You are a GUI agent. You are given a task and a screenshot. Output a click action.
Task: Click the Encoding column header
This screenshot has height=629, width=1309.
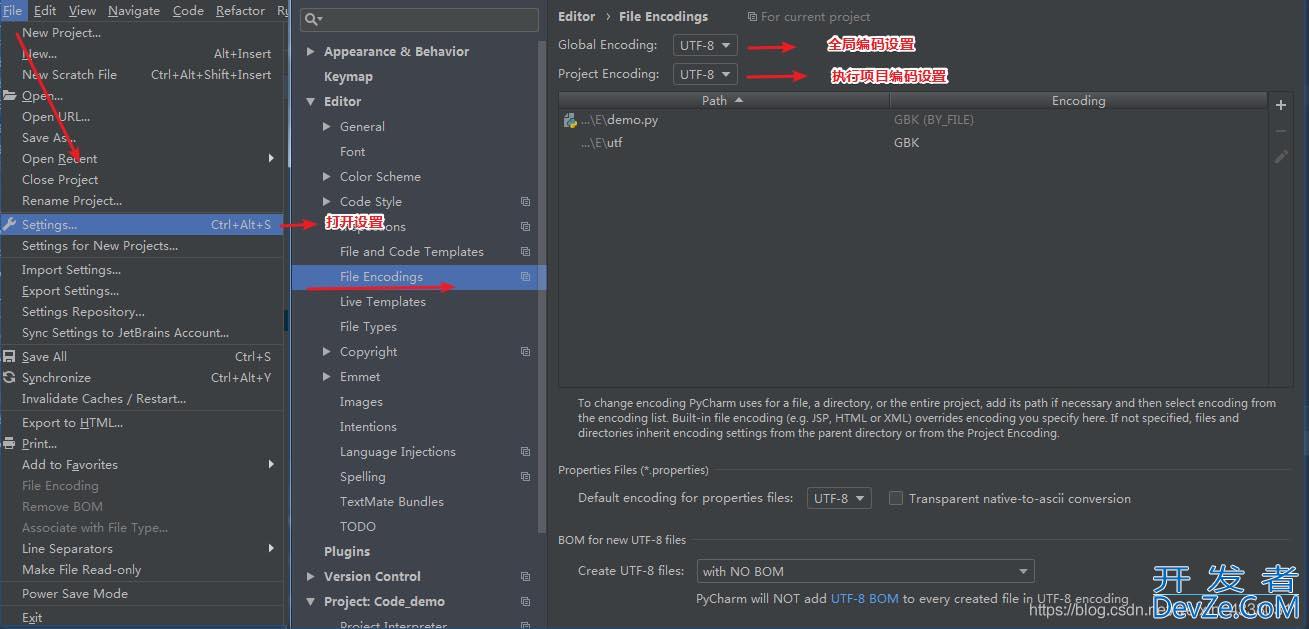tap(1078, 101)
